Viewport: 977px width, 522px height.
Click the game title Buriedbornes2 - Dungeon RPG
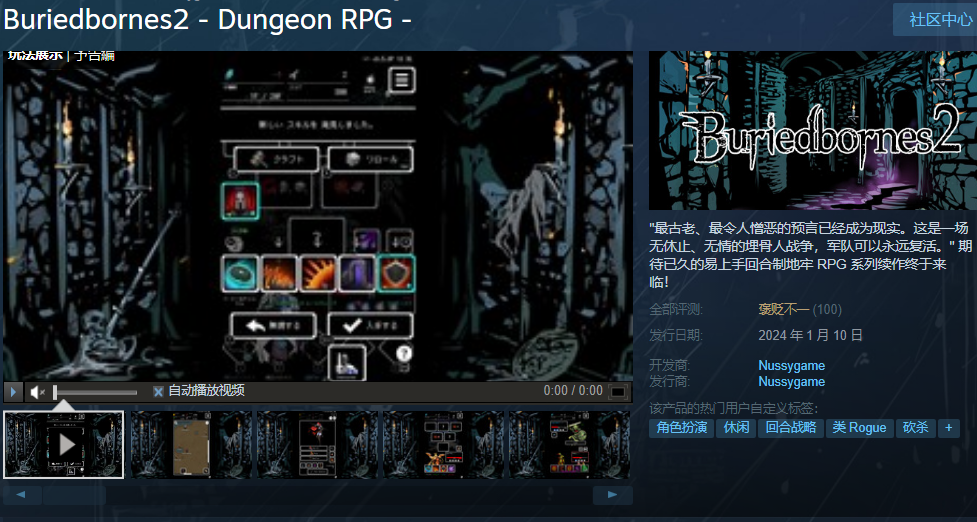pyautogui.click(x=207, y=19)
